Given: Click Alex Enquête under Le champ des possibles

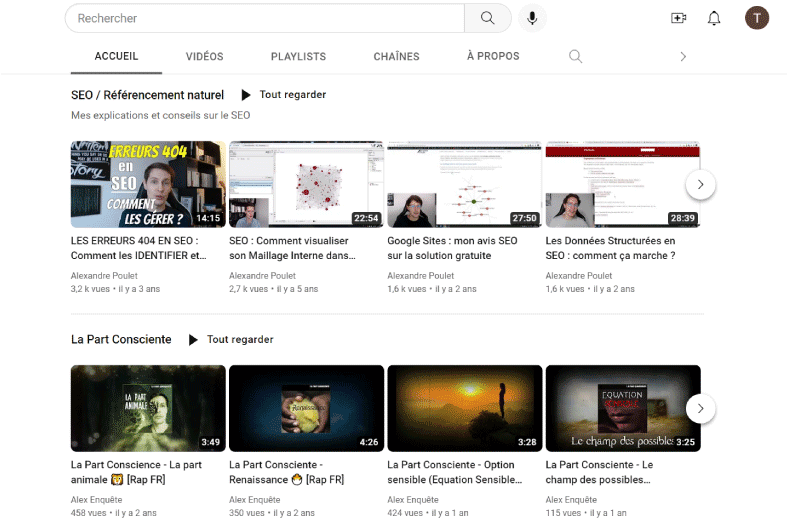Looking at the screenshot, I should coord(571,500).
